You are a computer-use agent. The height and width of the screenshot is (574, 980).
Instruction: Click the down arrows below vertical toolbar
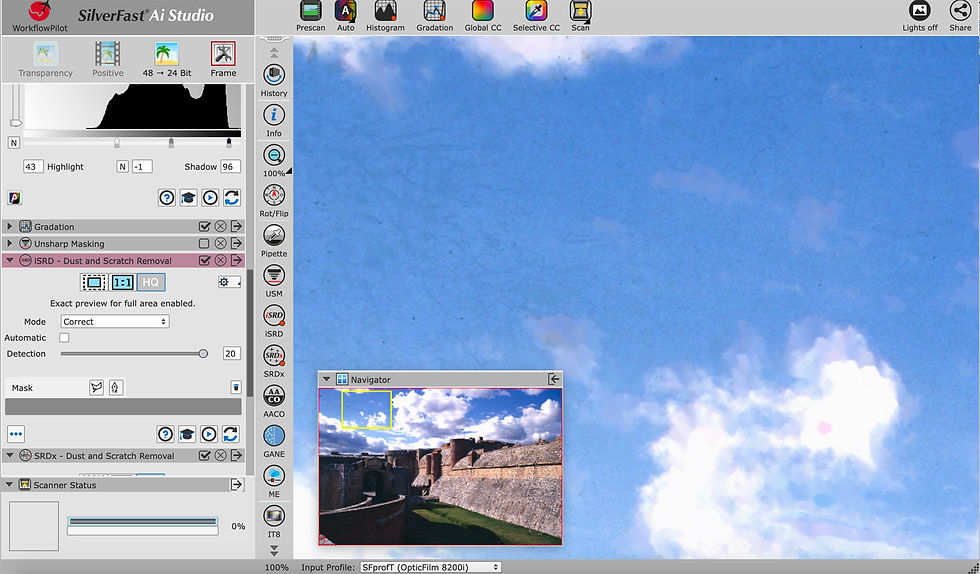point(274,550)
